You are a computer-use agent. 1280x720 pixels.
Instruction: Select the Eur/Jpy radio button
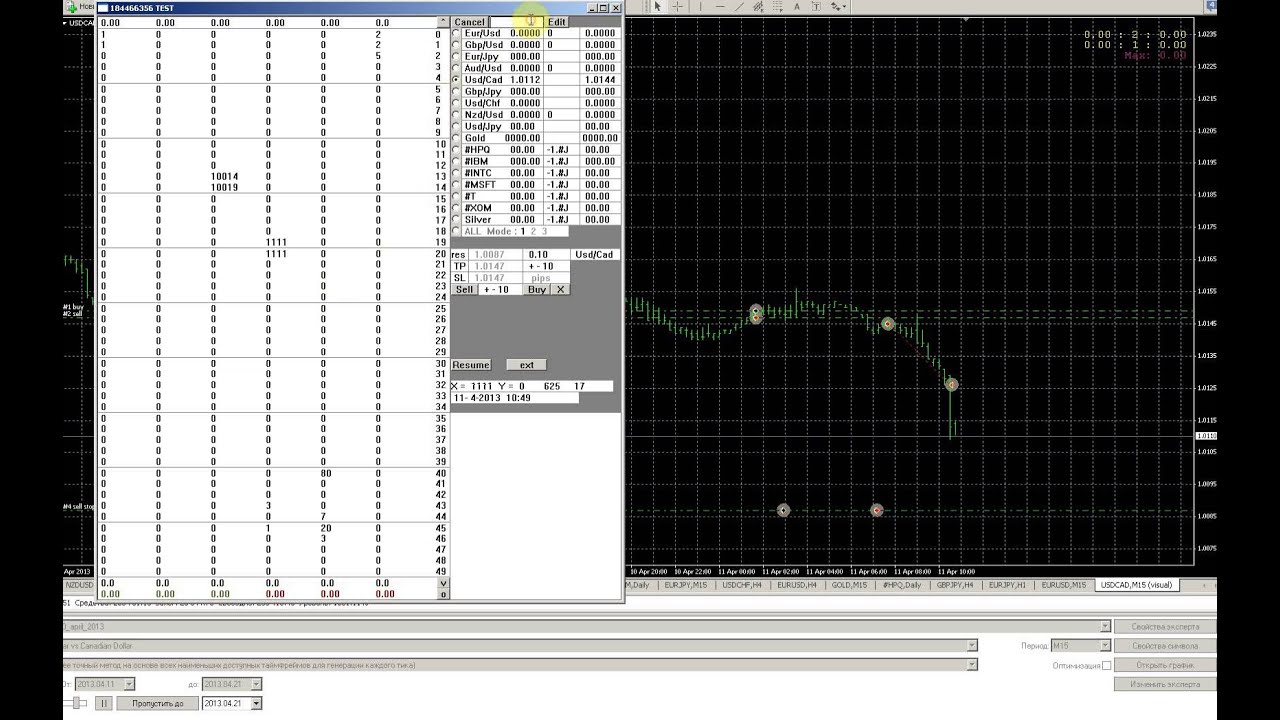tap(457, 56)
